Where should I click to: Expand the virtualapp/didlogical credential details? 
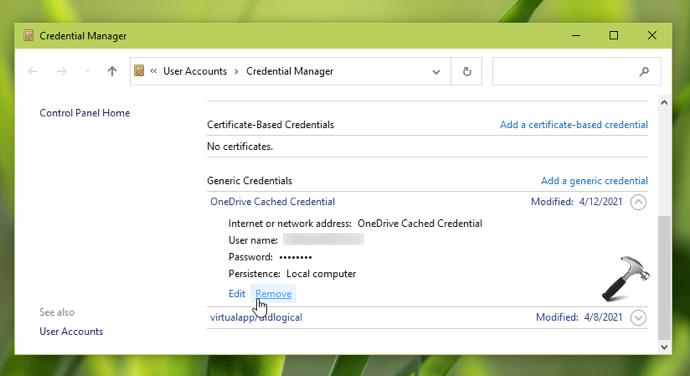tap(638, 317)
